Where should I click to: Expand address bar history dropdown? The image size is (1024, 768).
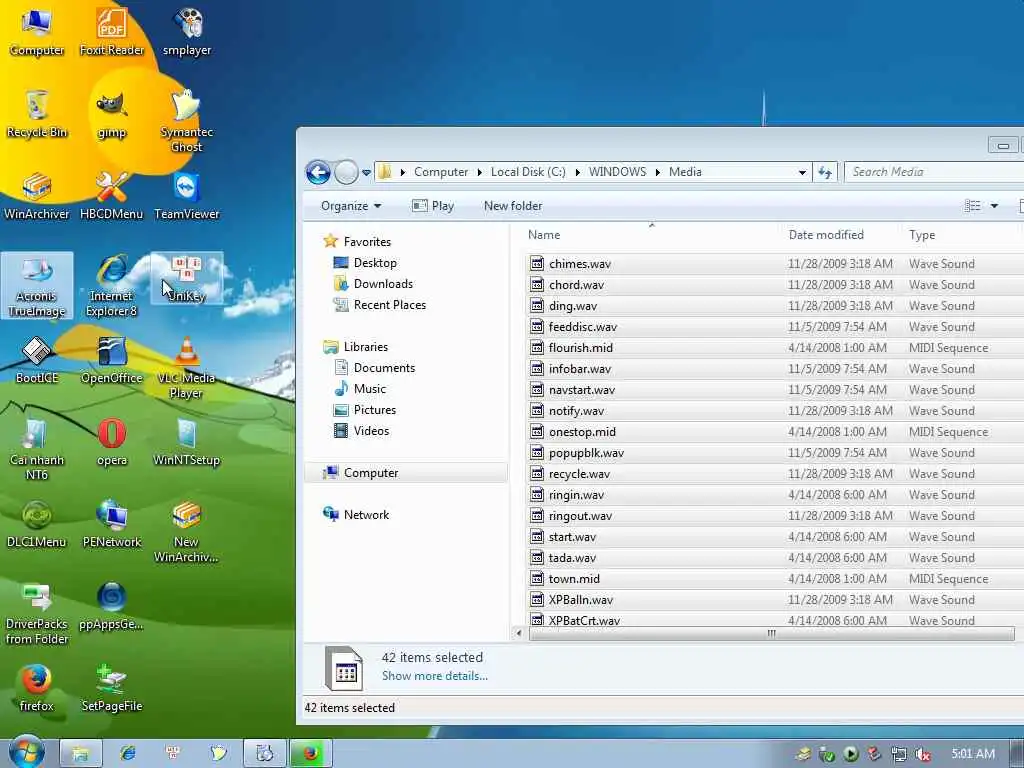coord(802,172)
